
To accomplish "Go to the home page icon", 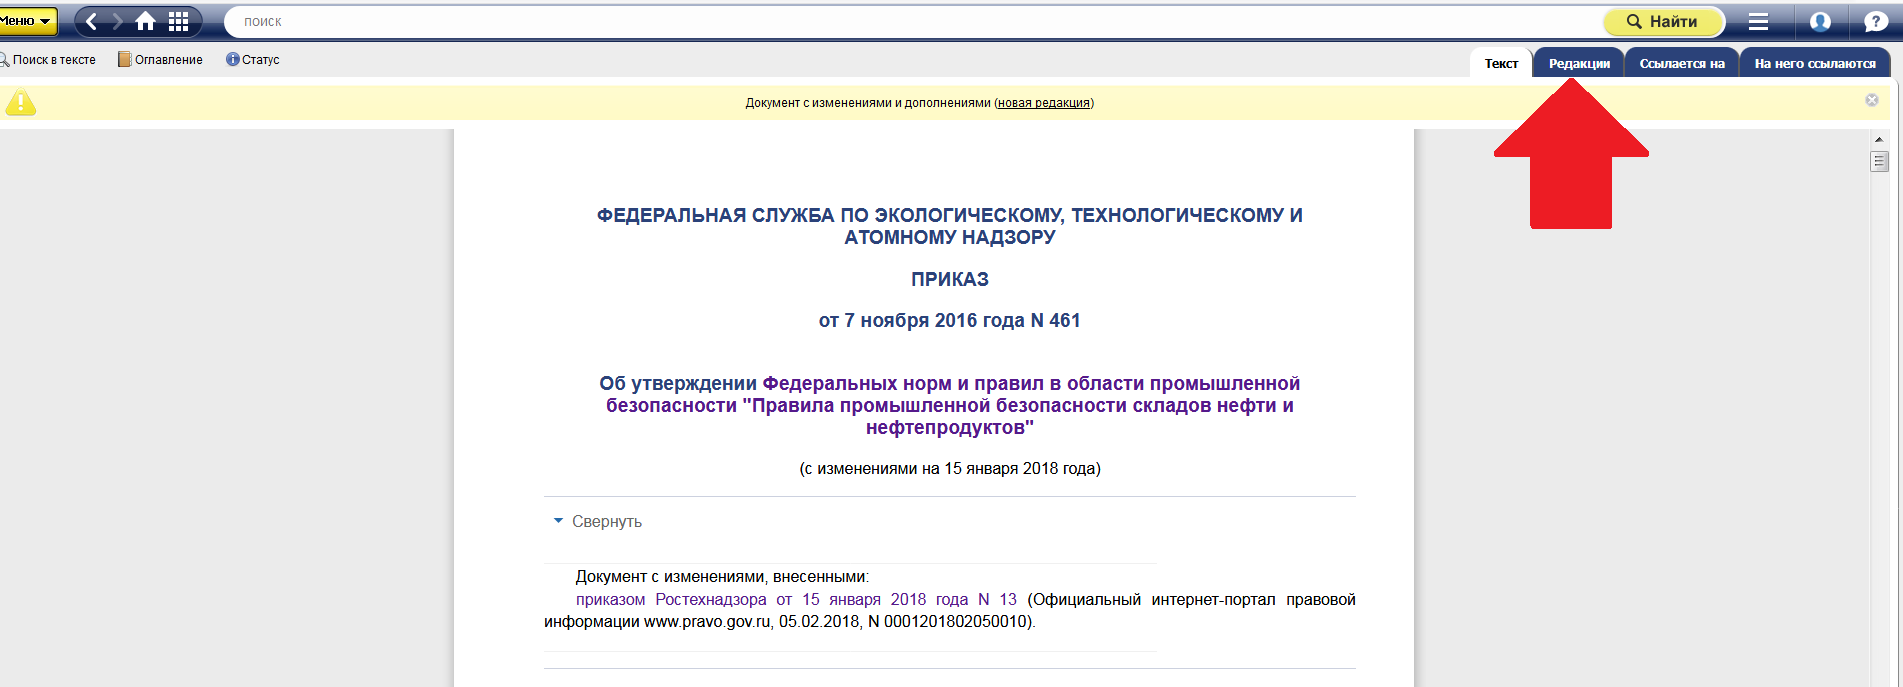I will (146, 21).
